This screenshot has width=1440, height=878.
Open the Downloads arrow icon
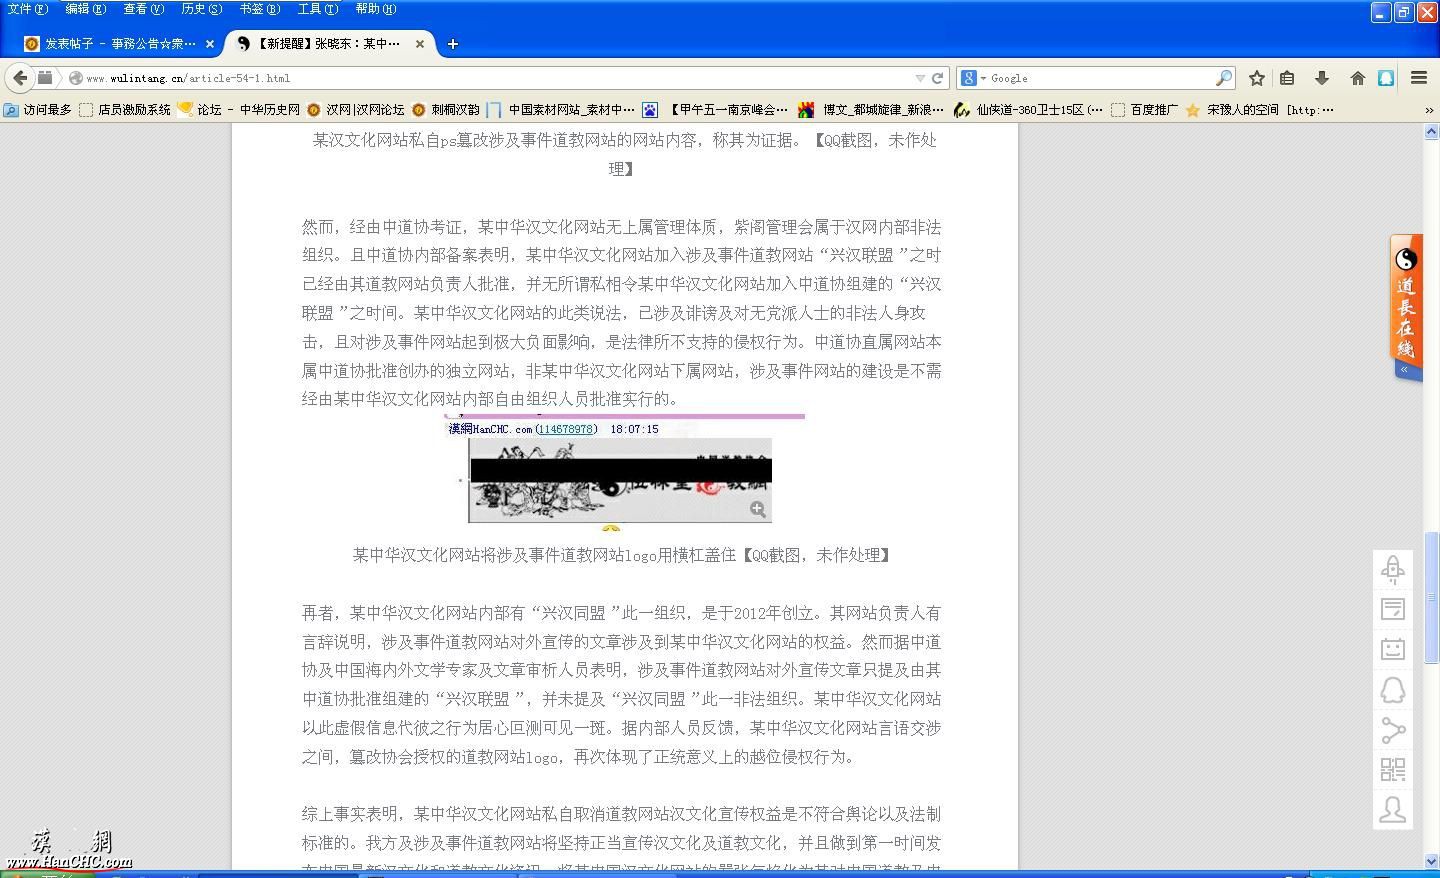[1323, 77]
